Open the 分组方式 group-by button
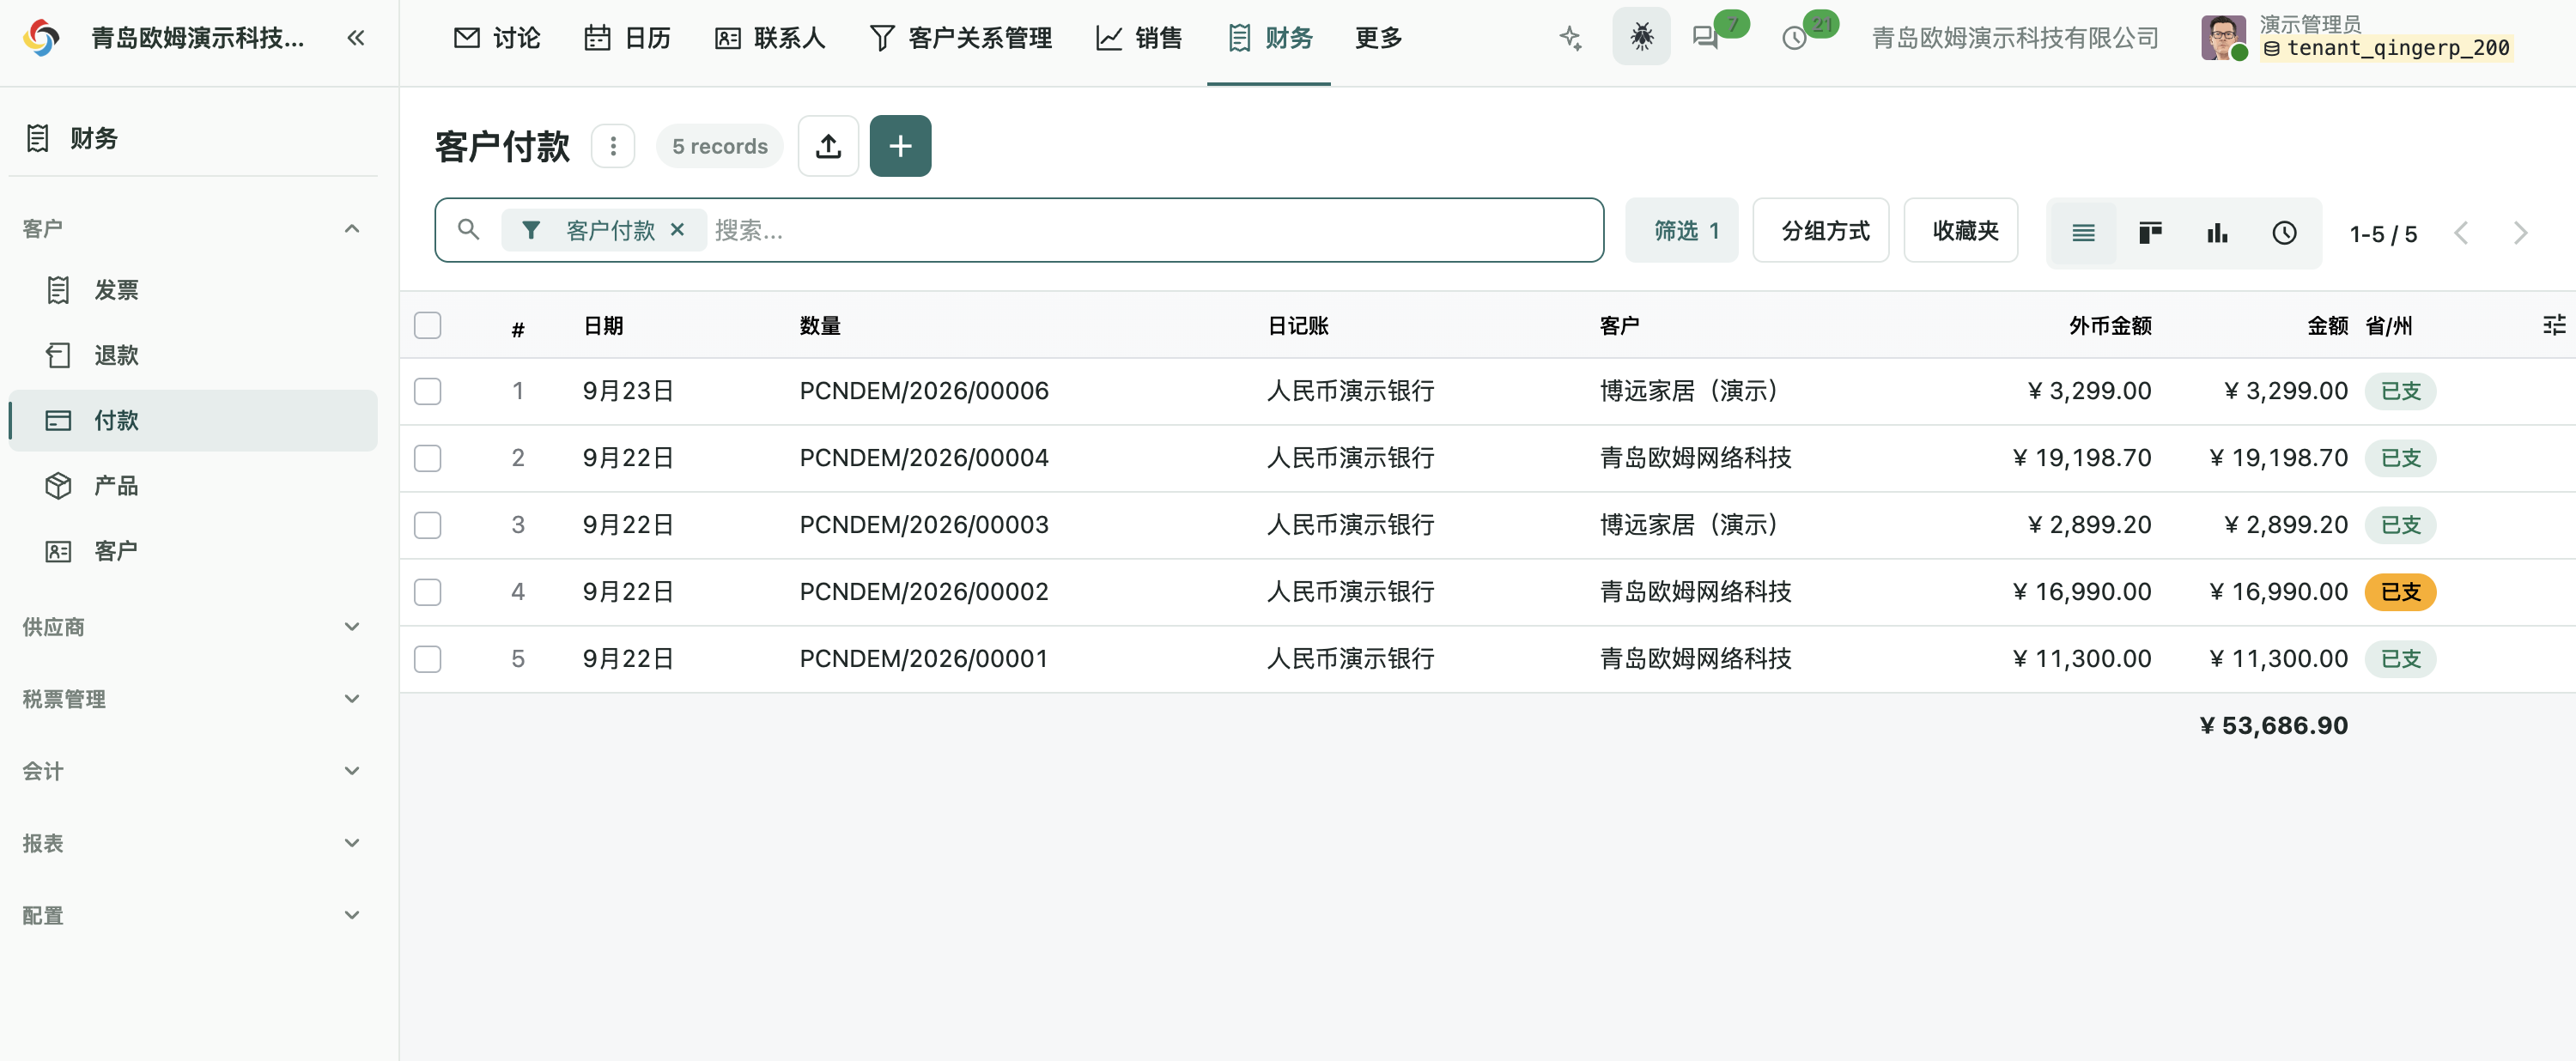The image size is (2576, 1061). [x=1821, y=231]
